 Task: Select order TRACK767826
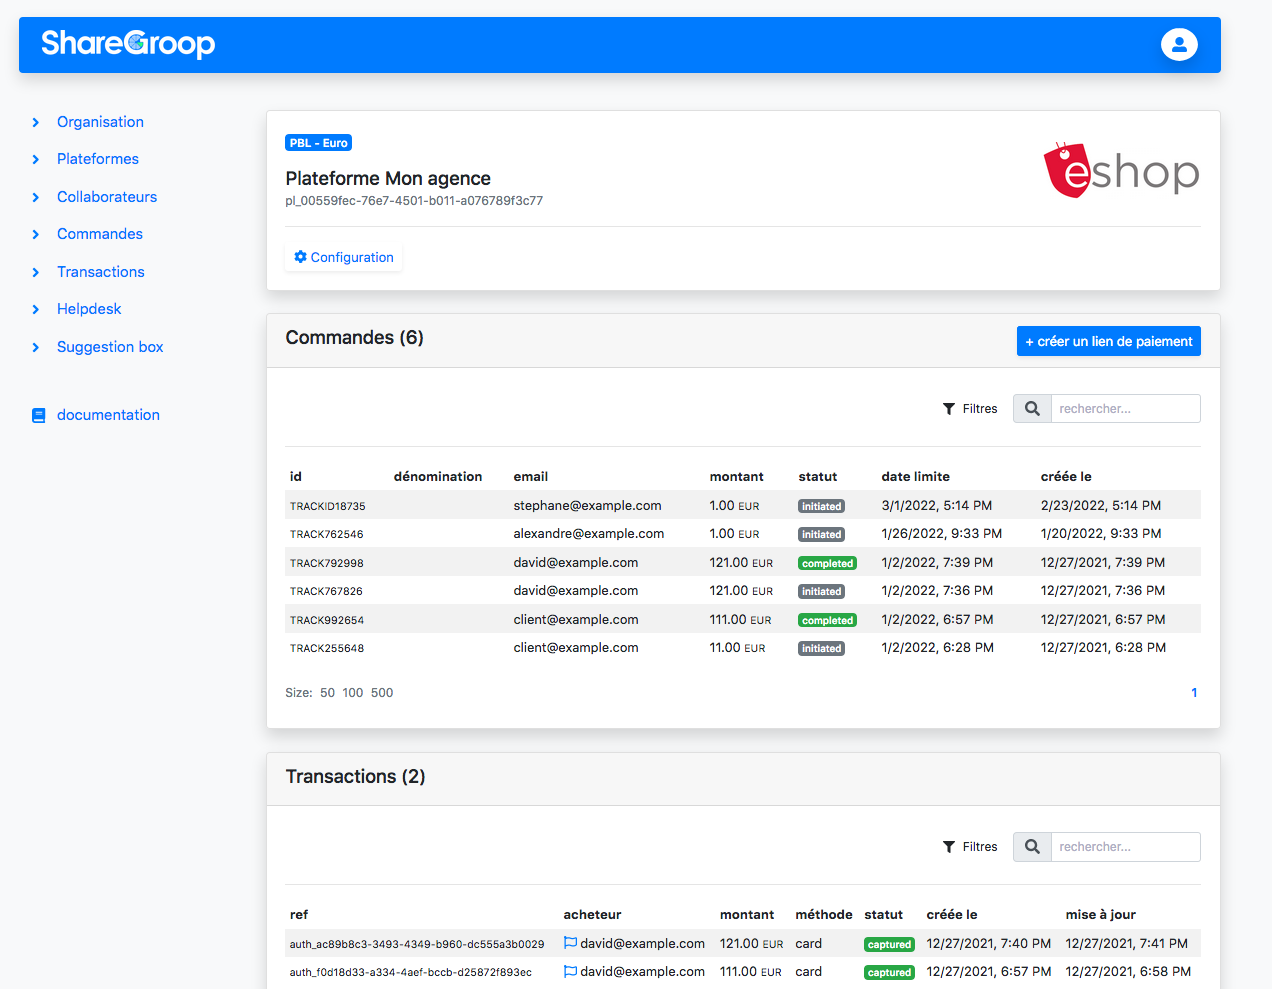[x=326, y=591]
